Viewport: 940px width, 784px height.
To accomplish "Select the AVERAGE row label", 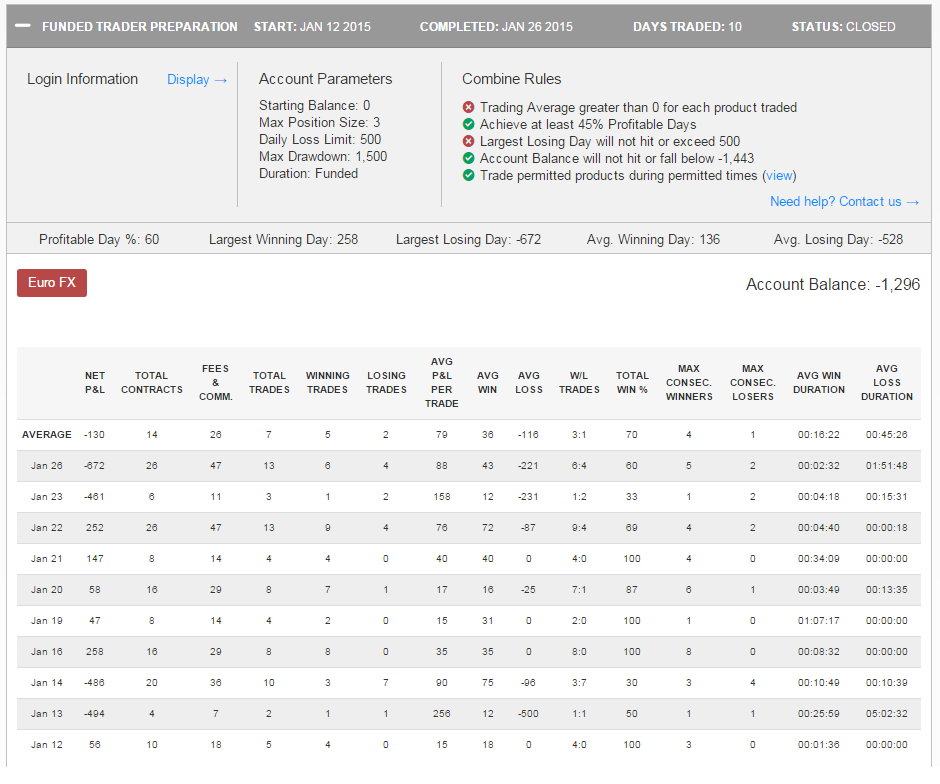I will [x=47, y=435].
